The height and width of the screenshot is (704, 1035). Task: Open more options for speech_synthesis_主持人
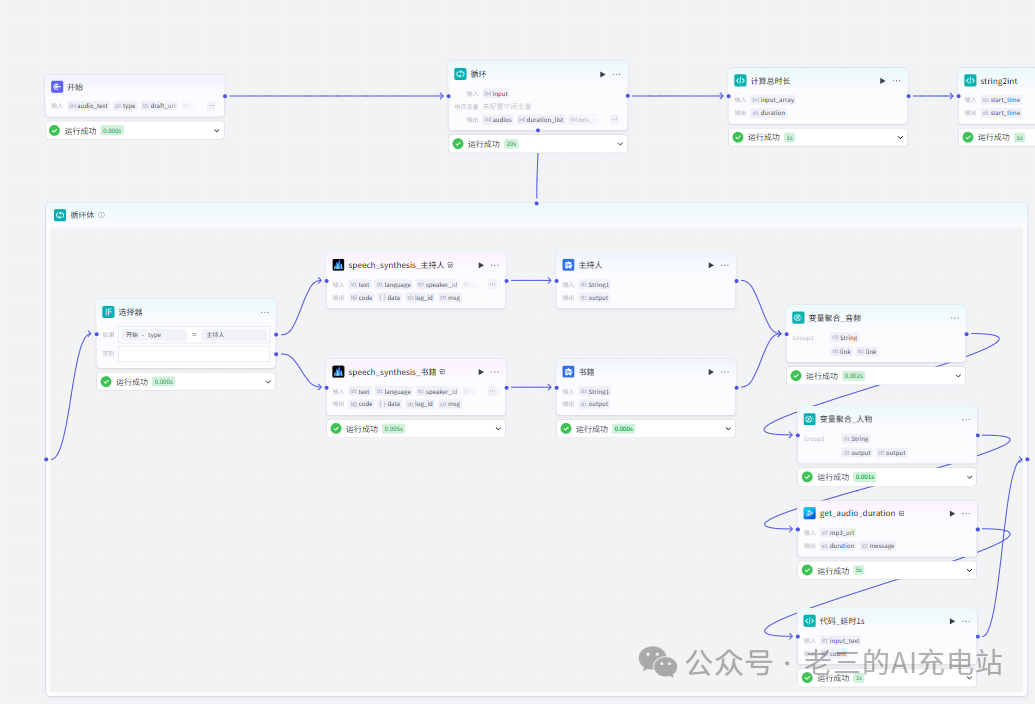coord(495,265)
